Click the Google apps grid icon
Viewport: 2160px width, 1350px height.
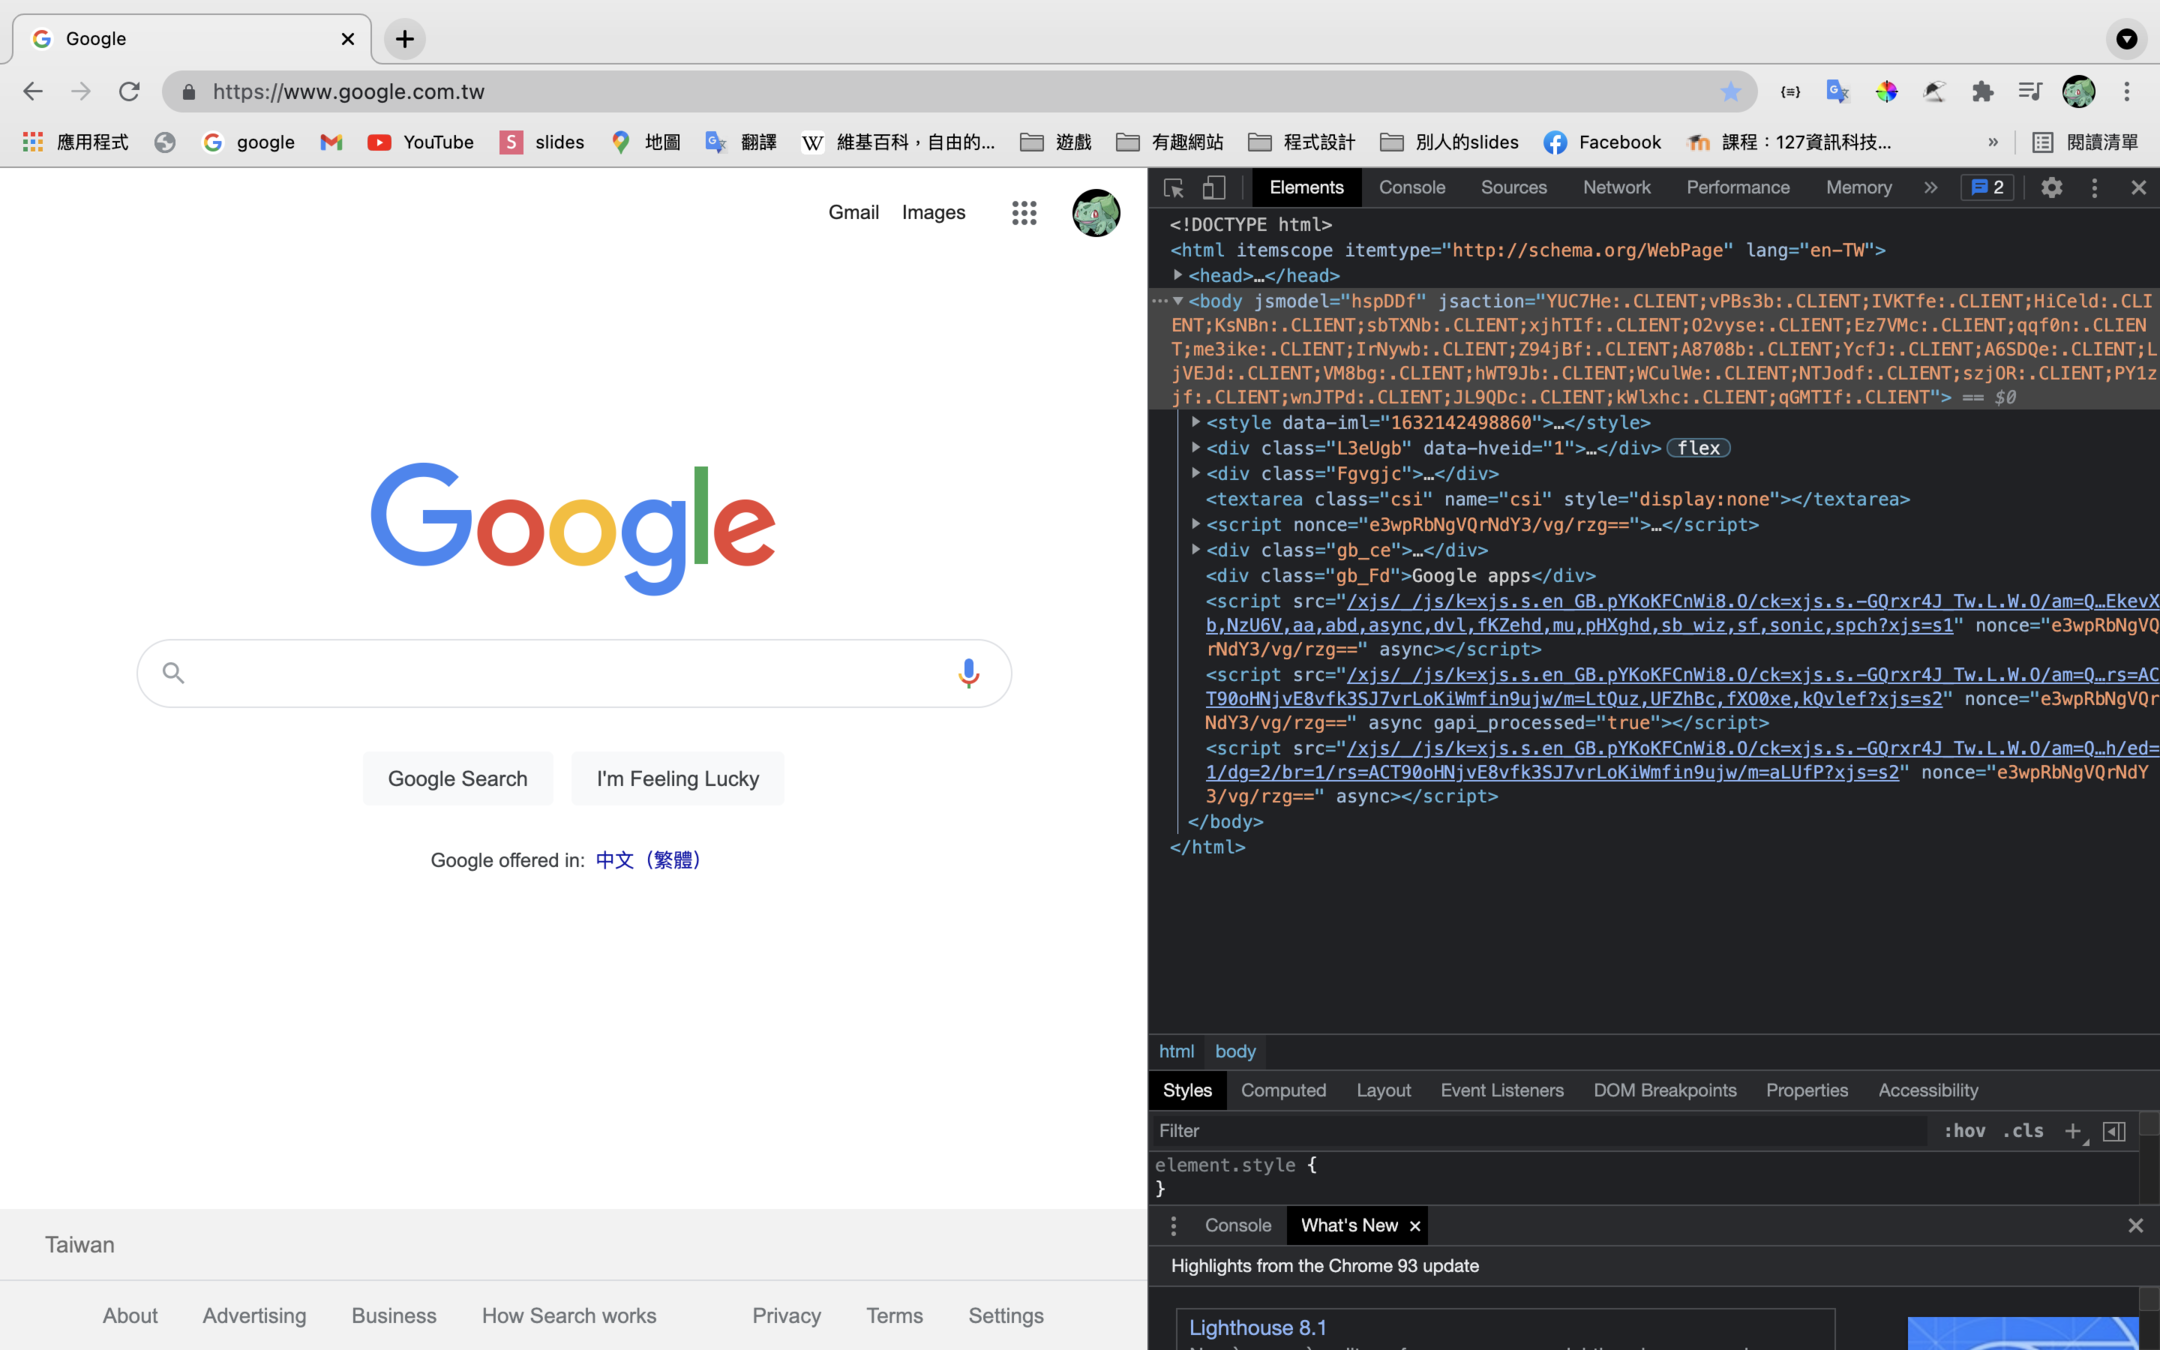[1023, 213]
